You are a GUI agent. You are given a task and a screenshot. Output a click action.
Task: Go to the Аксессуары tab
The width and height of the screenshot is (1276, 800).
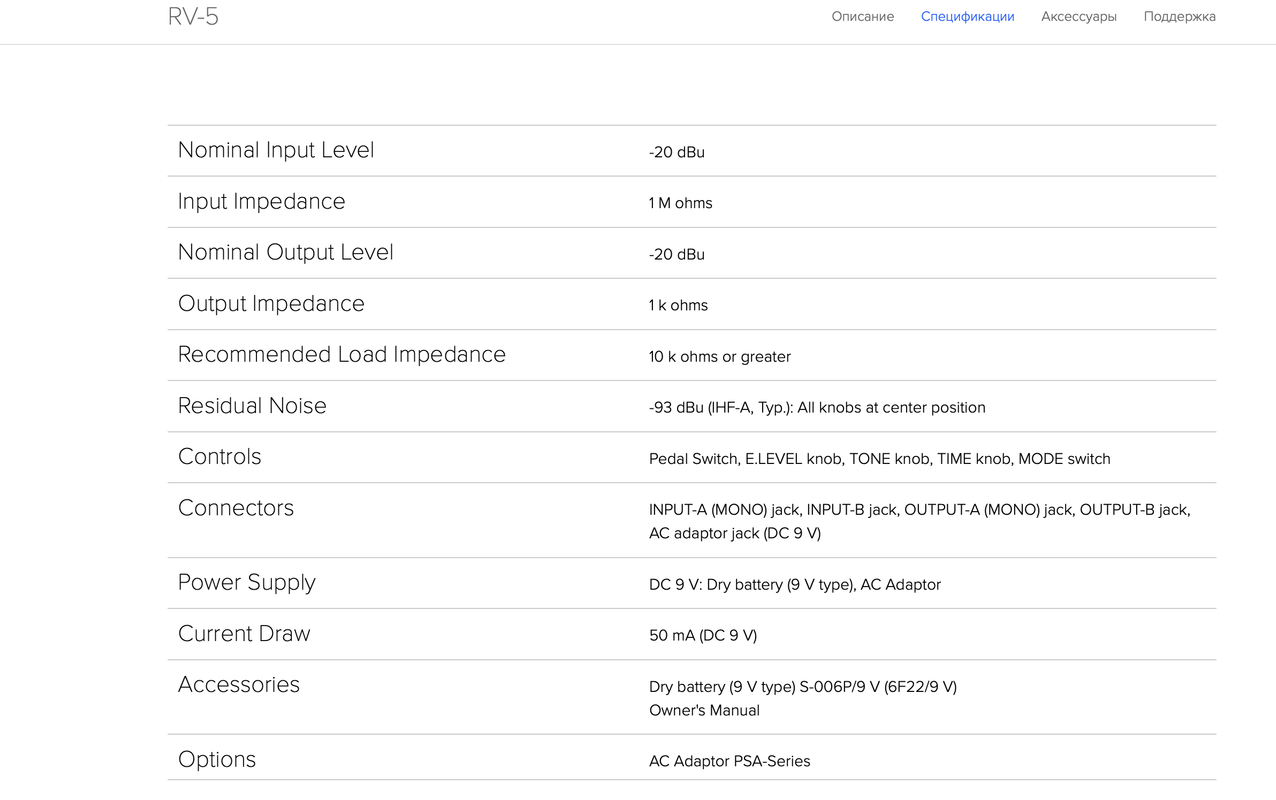point(1078,16)
